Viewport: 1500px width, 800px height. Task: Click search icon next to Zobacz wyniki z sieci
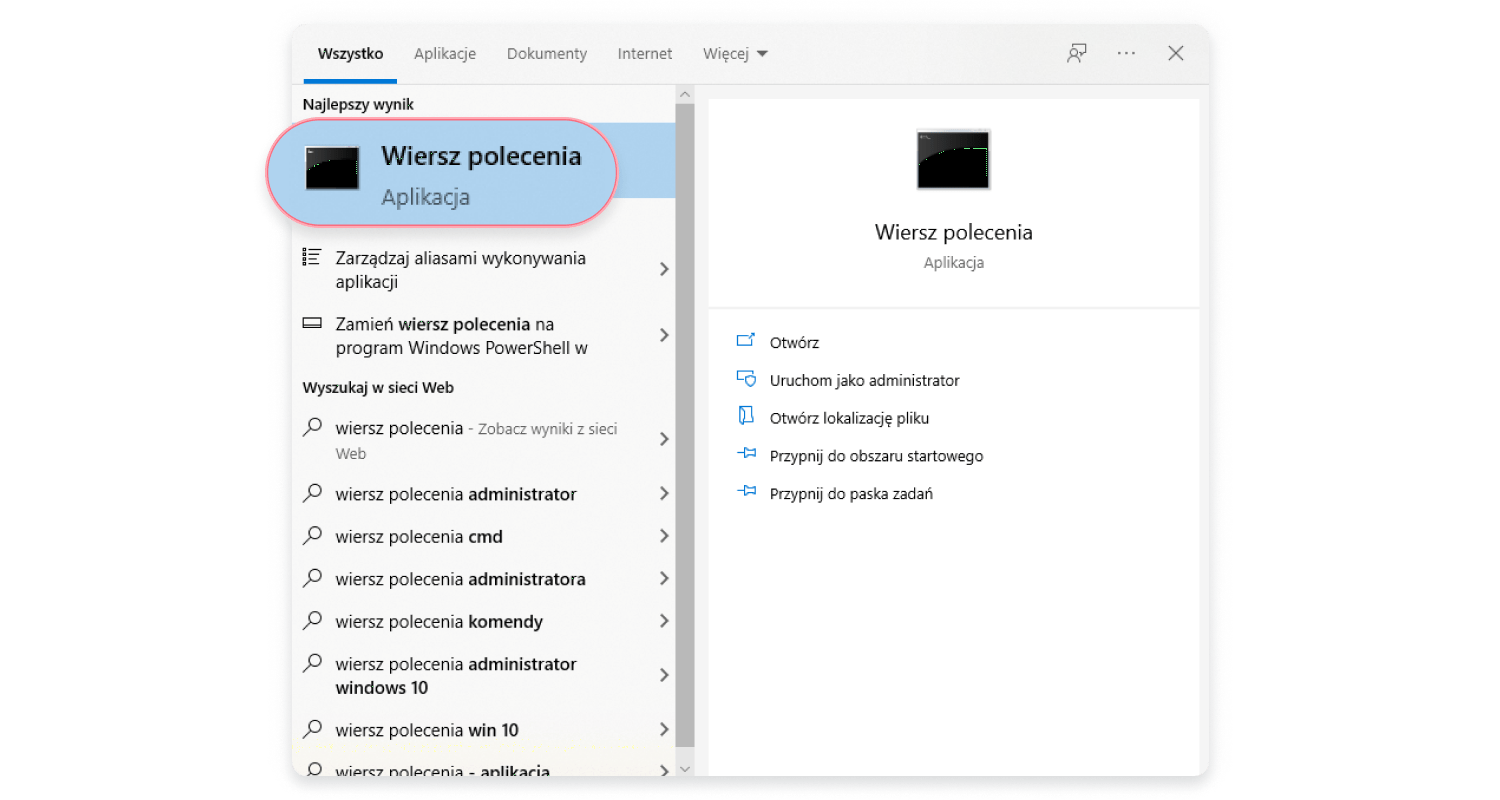tap(312, 427)
